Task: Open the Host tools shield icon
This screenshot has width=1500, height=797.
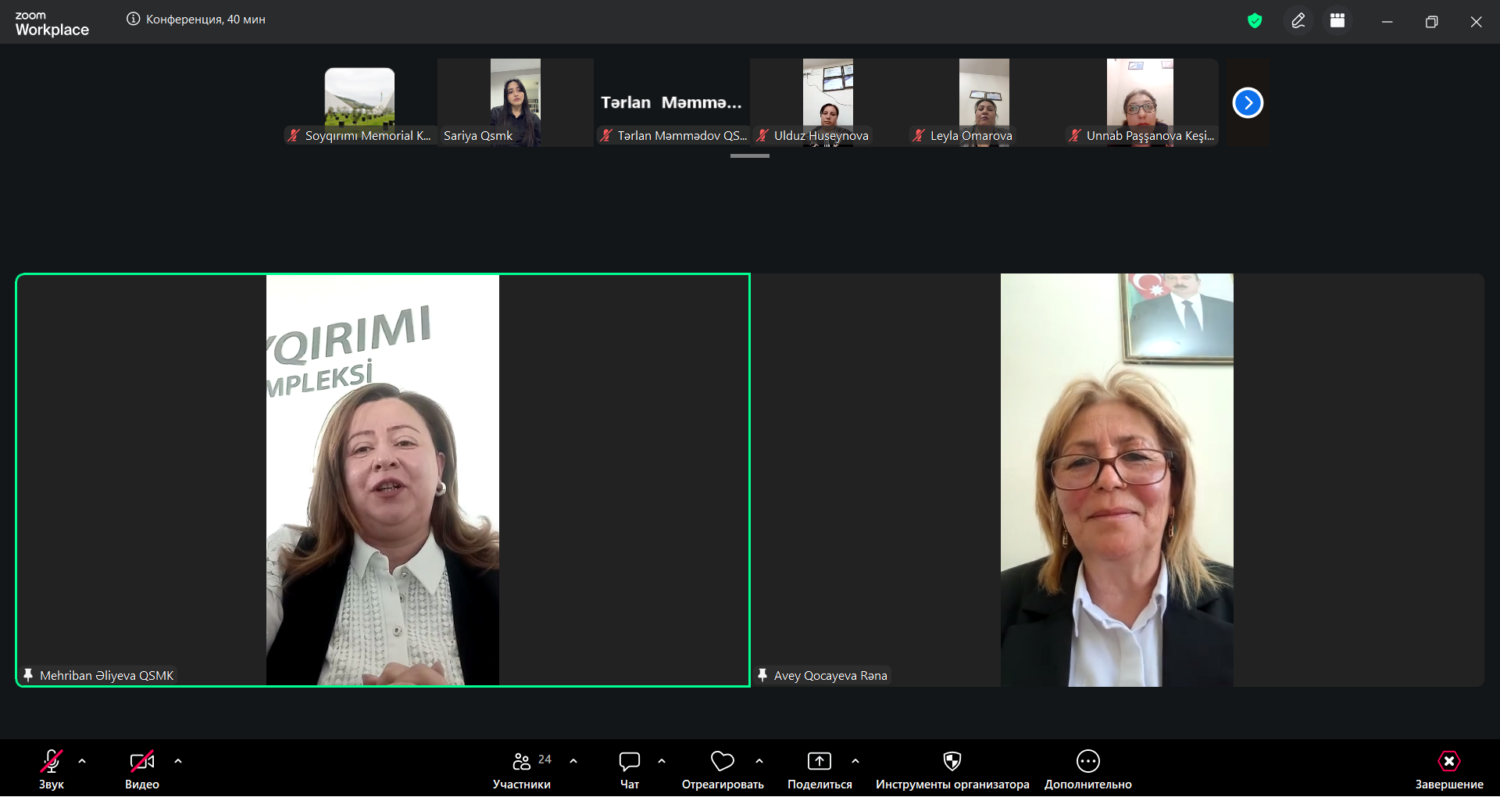Action: 952,762
